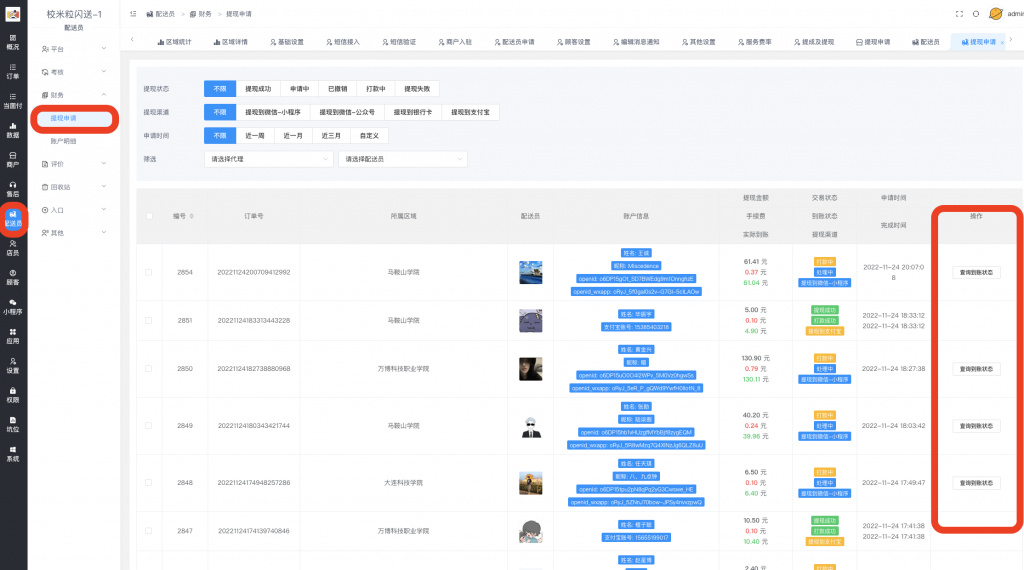
Task: Click the refresh circle icon near admin
Action: pyautogui.click(x=976, y=14)
